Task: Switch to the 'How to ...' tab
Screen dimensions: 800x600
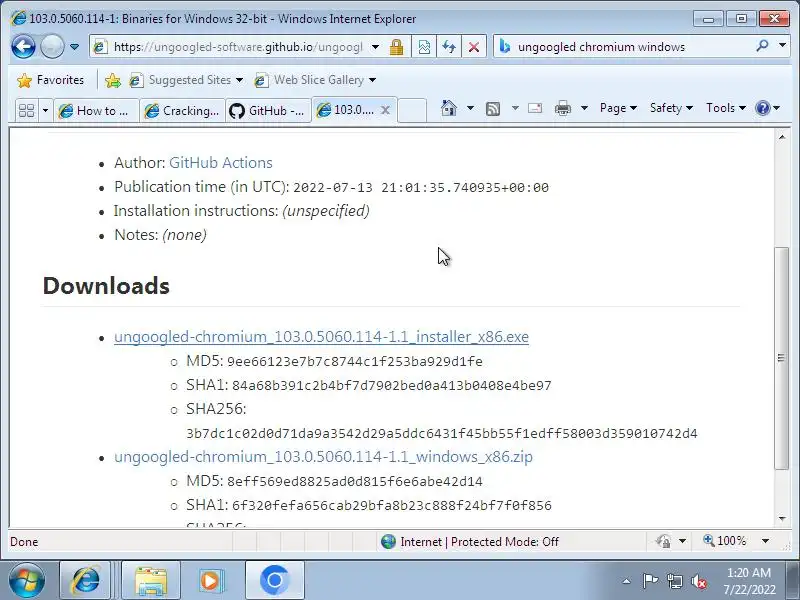Action: pos(96,110)
